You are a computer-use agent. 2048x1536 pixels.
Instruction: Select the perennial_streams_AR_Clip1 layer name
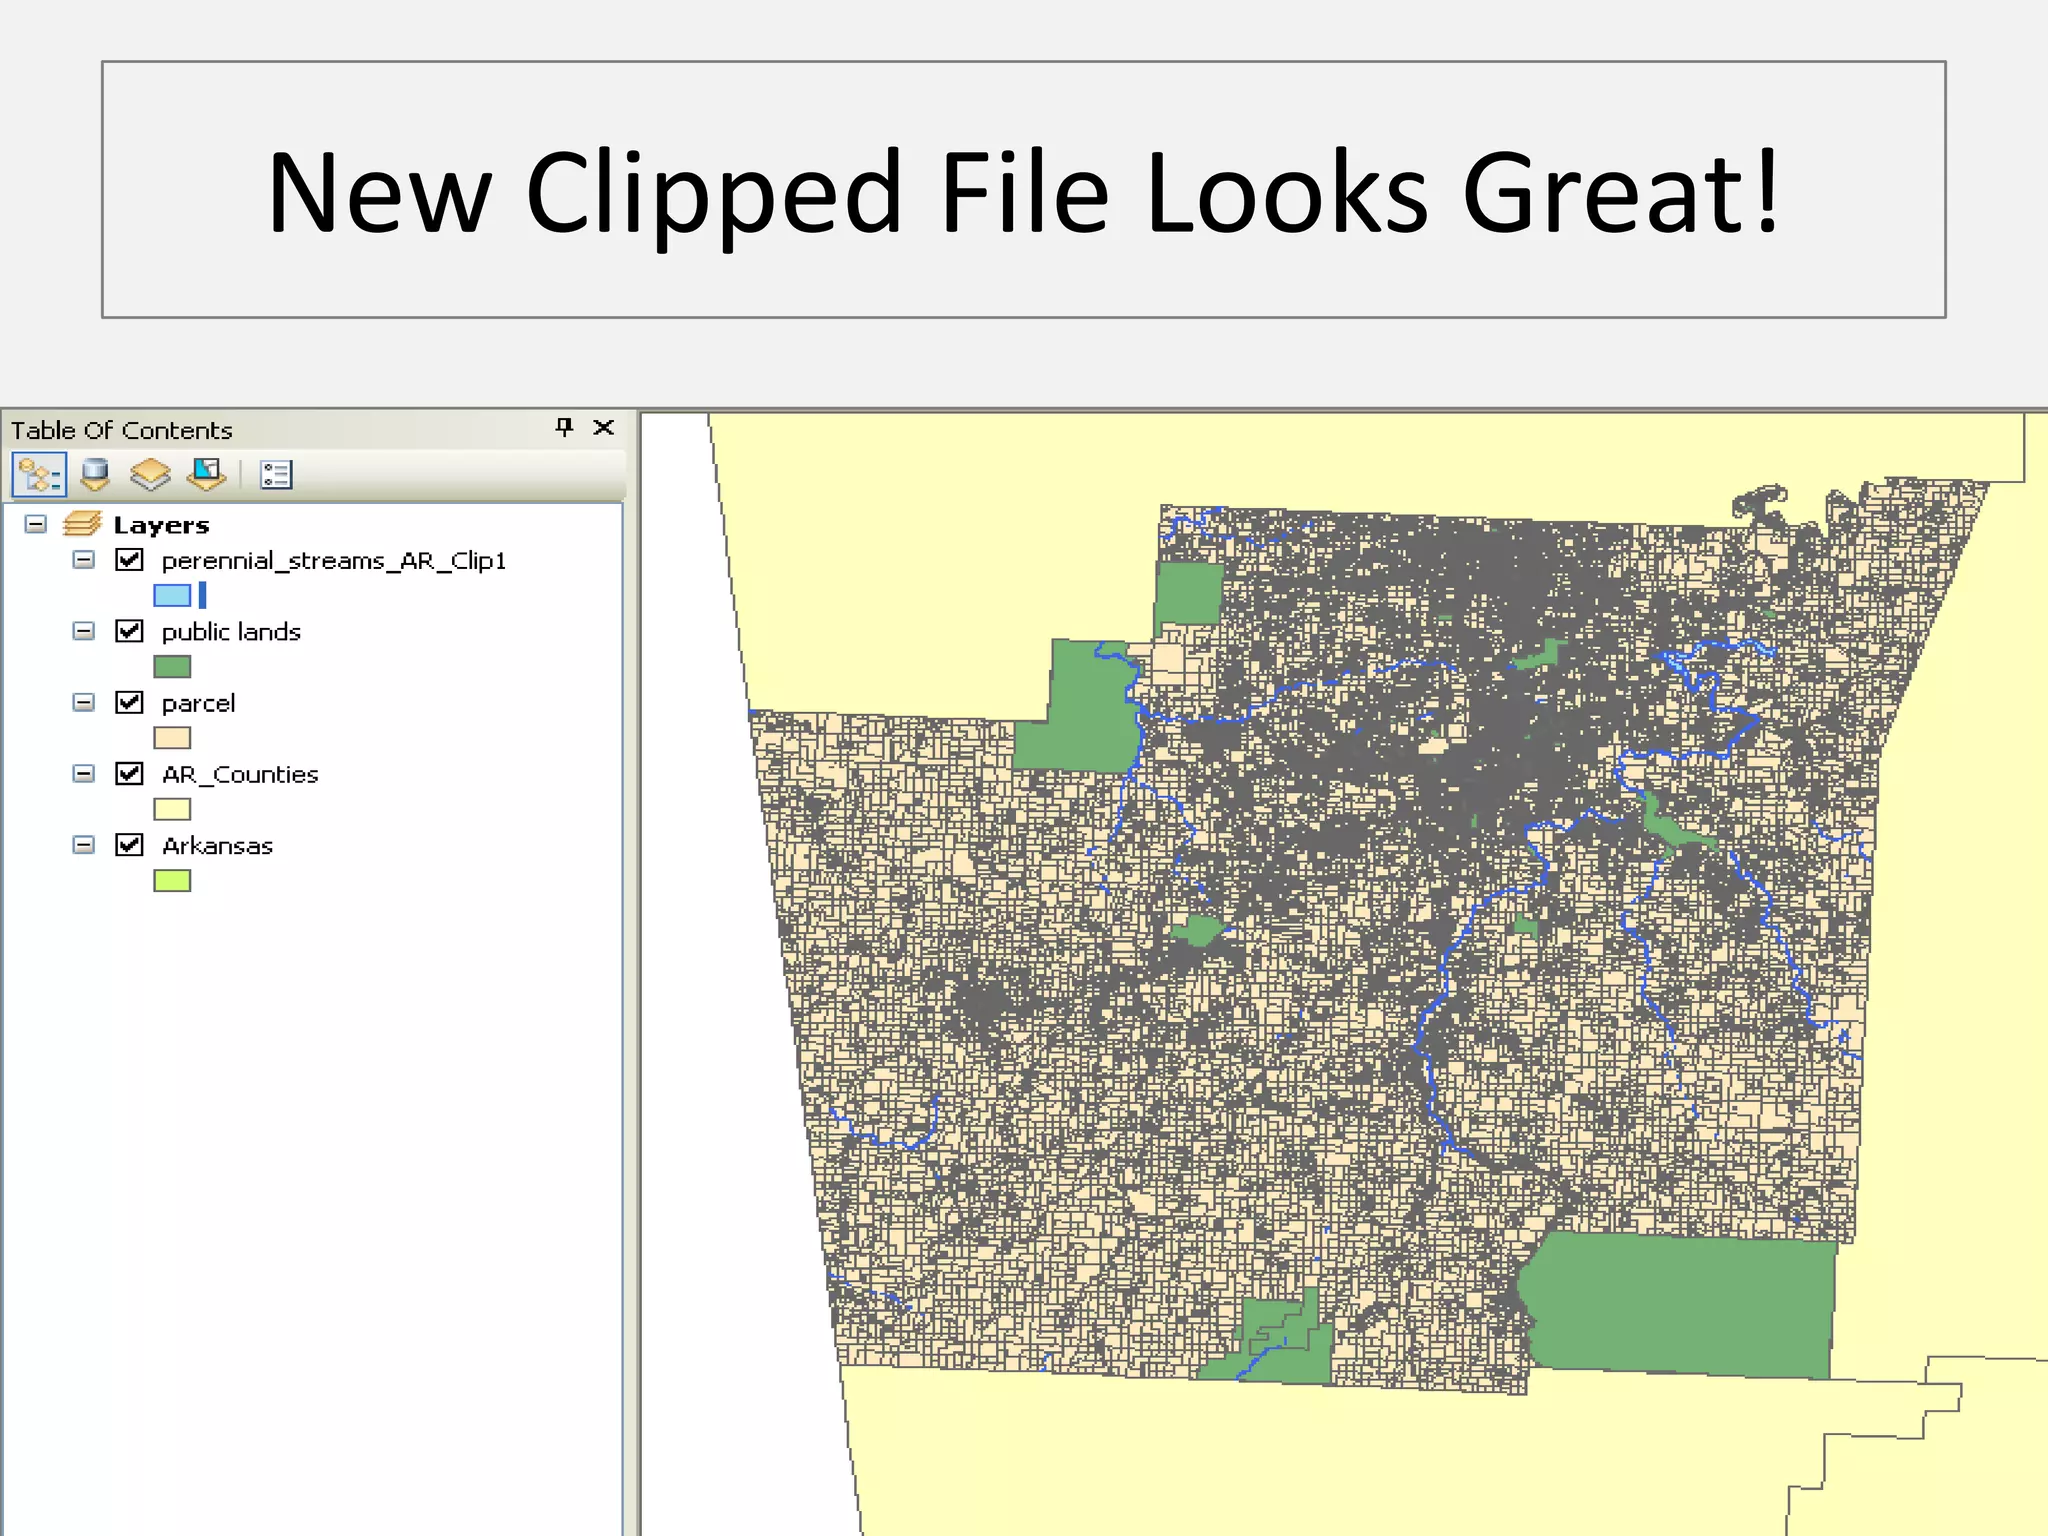pyautogui.click(x=334, y=561)
